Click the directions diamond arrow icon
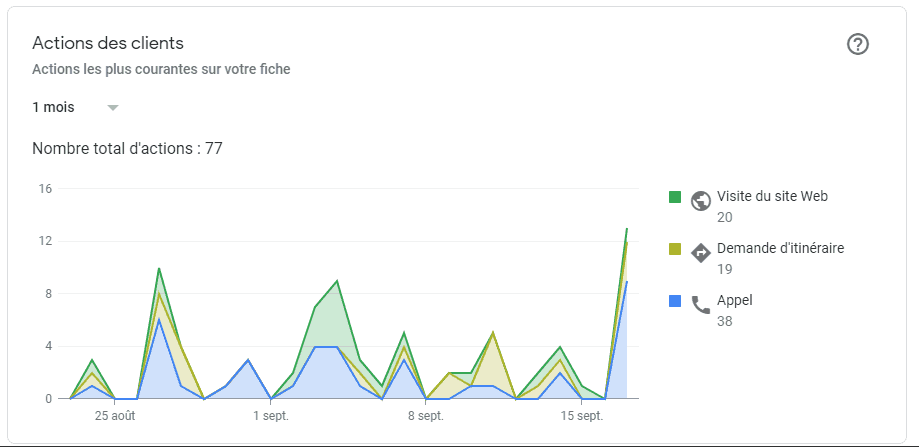 pyautogui.click(x=700, y=252)
